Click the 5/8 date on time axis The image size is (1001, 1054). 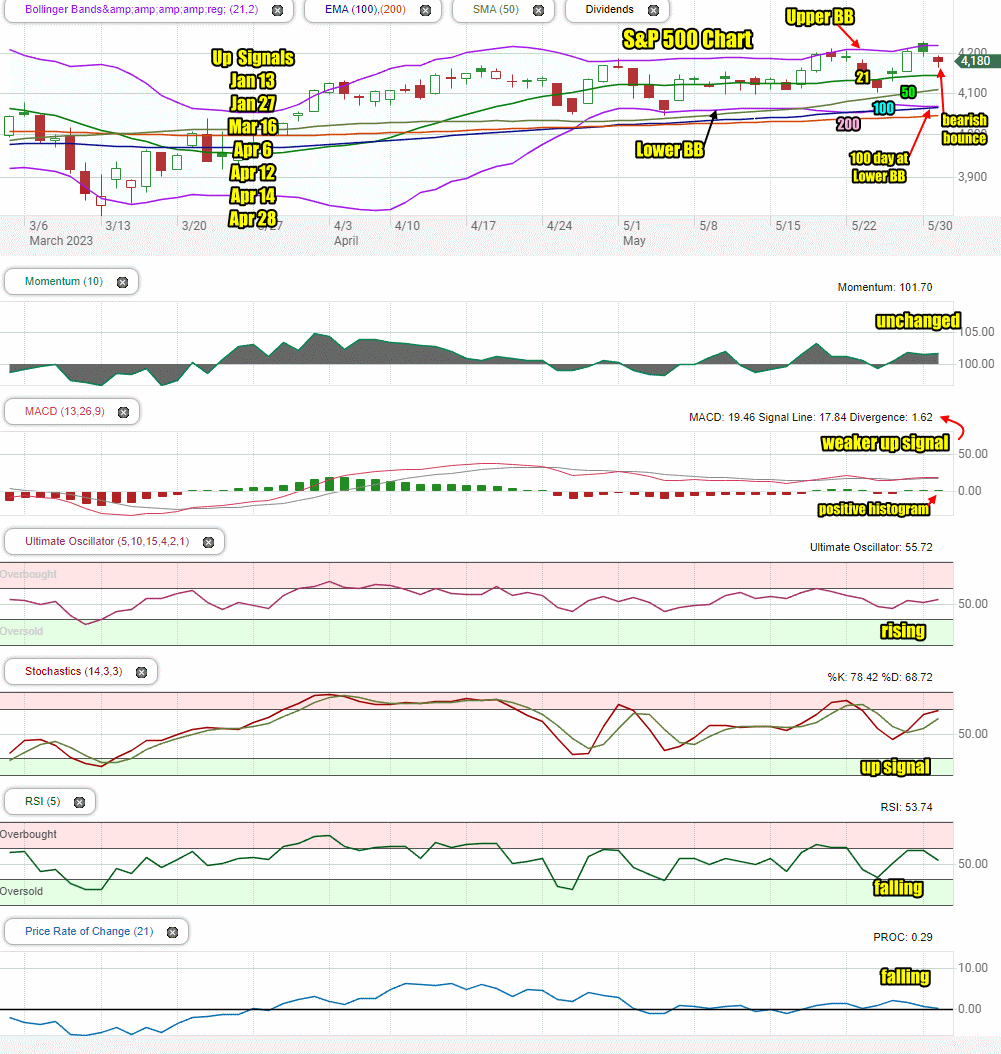pyautogui.click(x=709, y=226)
